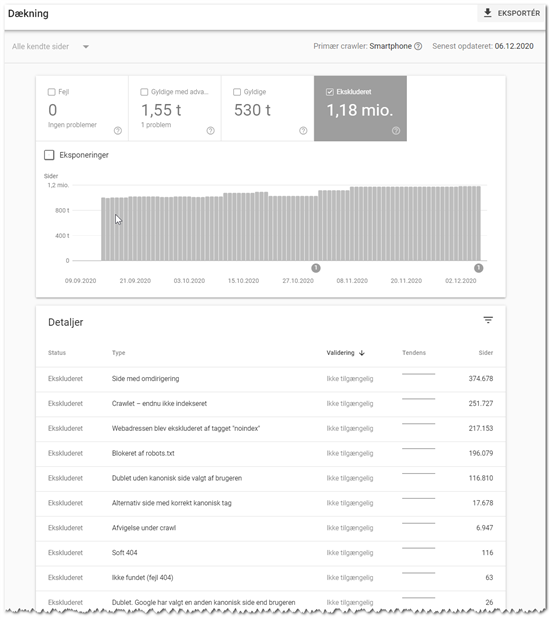Click help icon in Gyldige med advarsler card
Screen dimensions: 550x620
pos(210,131)
